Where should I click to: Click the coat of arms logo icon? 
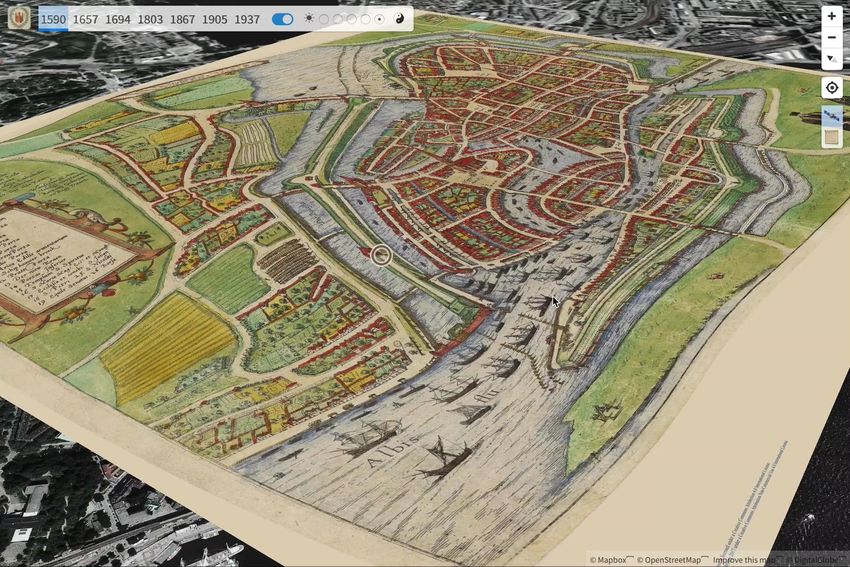click(x=20, y=18)
